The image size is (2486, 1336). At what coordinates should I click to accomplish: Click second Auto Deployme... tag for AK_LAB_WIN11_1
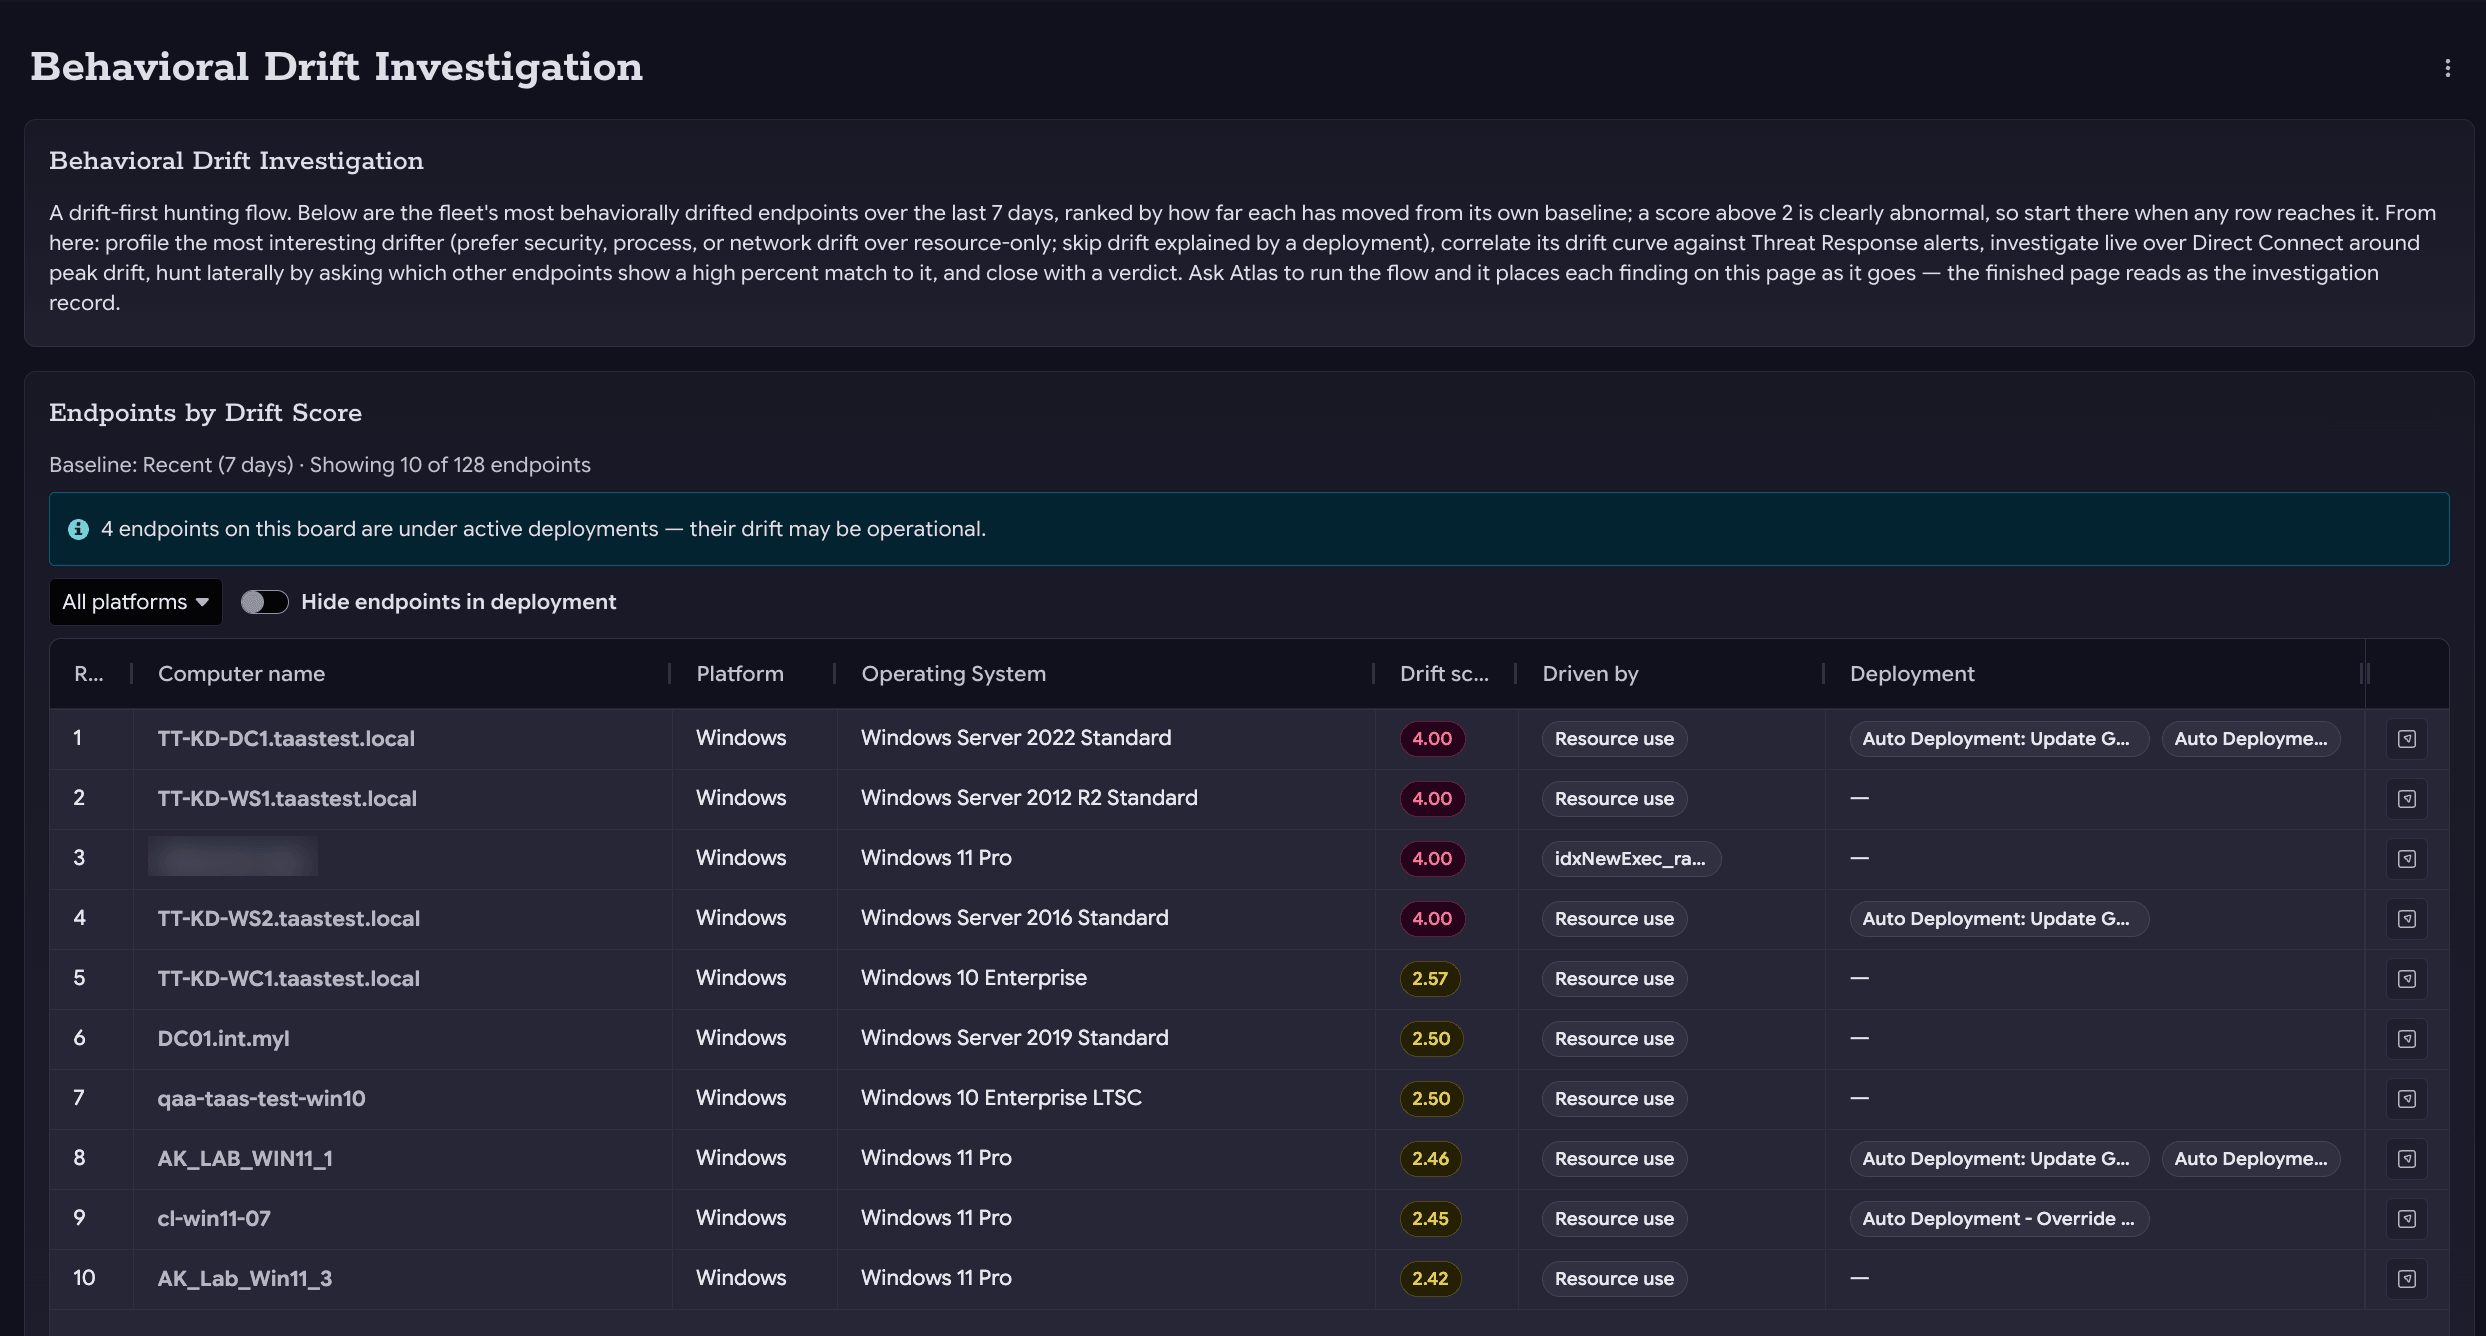pos(2251,1159)
